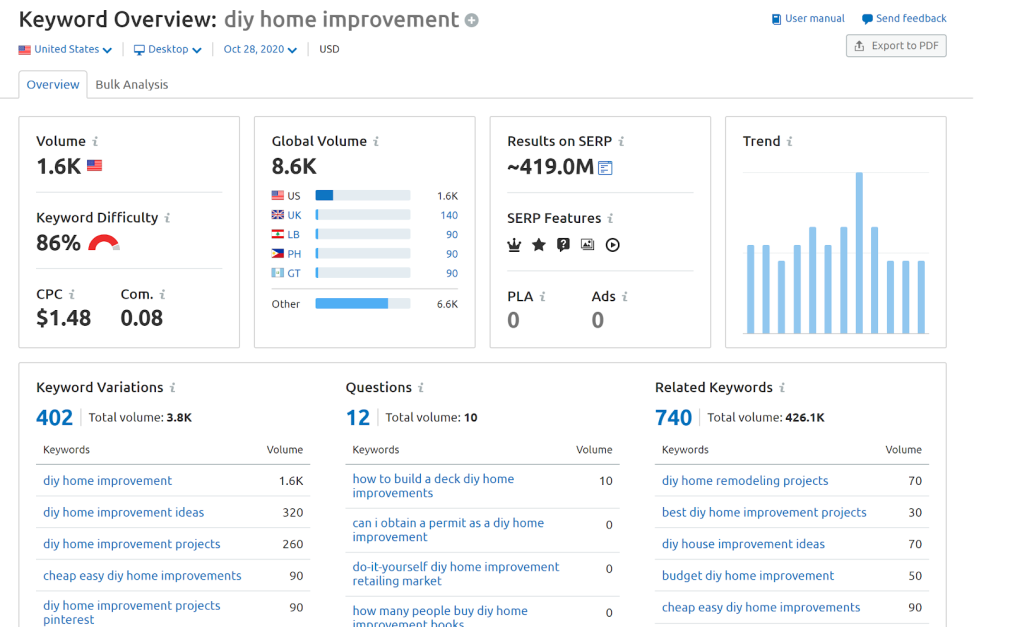Select the UK row in Global Volume
Image resolution: width=1010 pixels, height=627 pixels.
coord(365,215)
